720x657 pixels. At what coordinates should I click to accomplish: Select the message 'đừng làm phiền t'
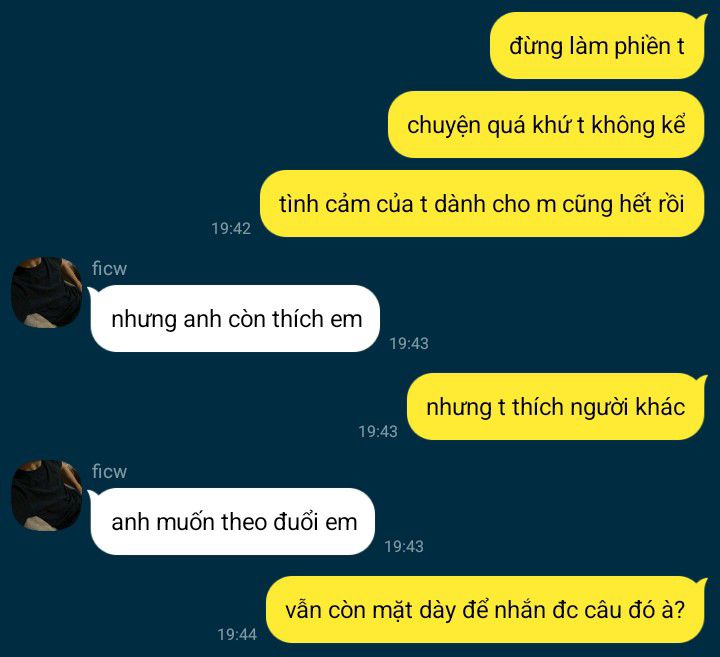597,46
